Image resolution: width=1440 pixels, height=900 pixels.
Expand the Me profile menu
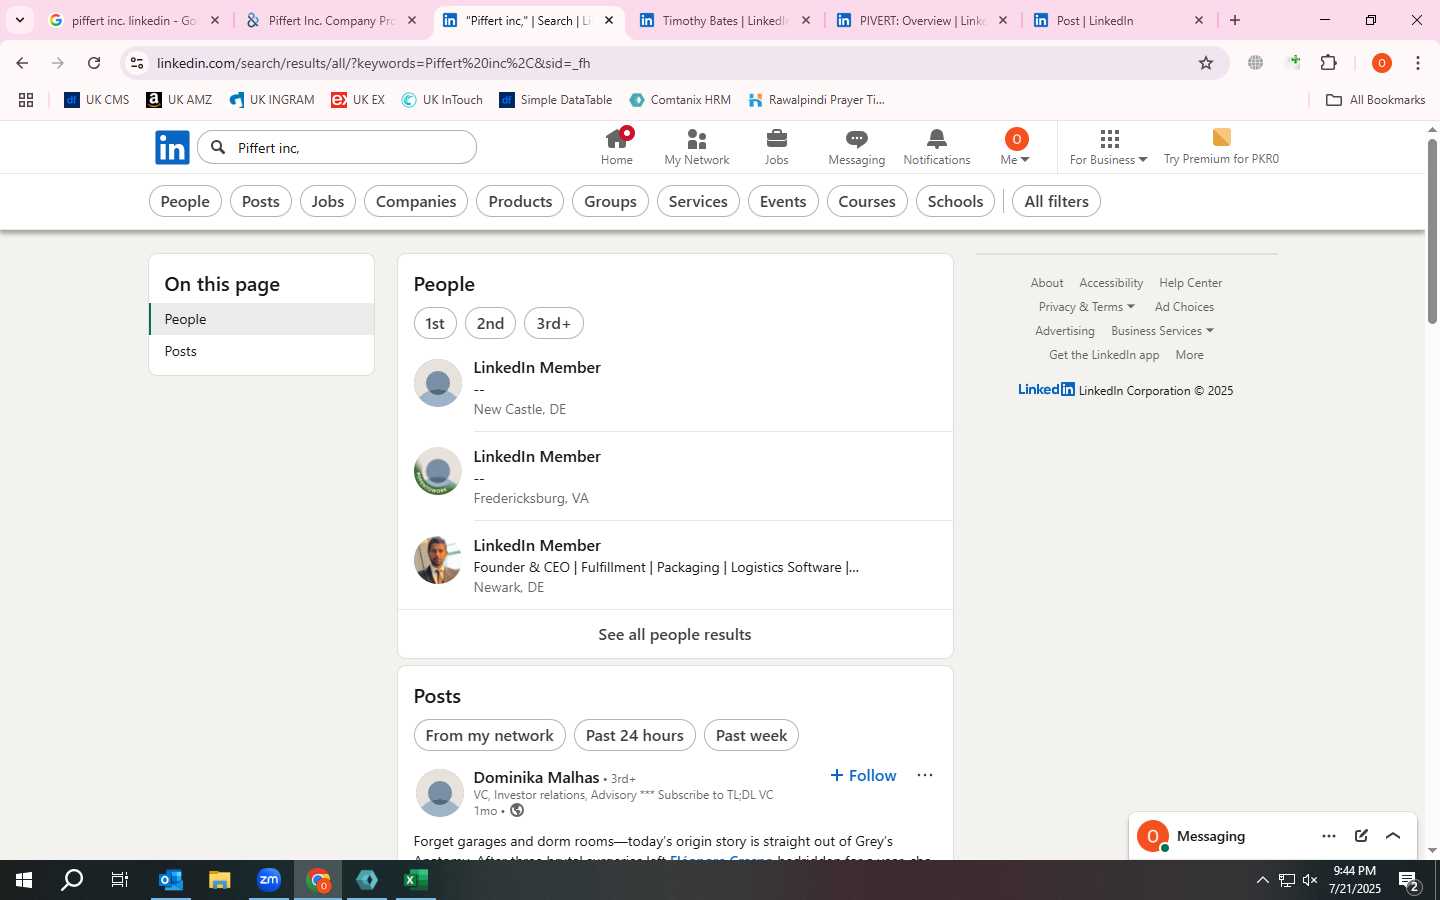click(x=1015, y=147)
